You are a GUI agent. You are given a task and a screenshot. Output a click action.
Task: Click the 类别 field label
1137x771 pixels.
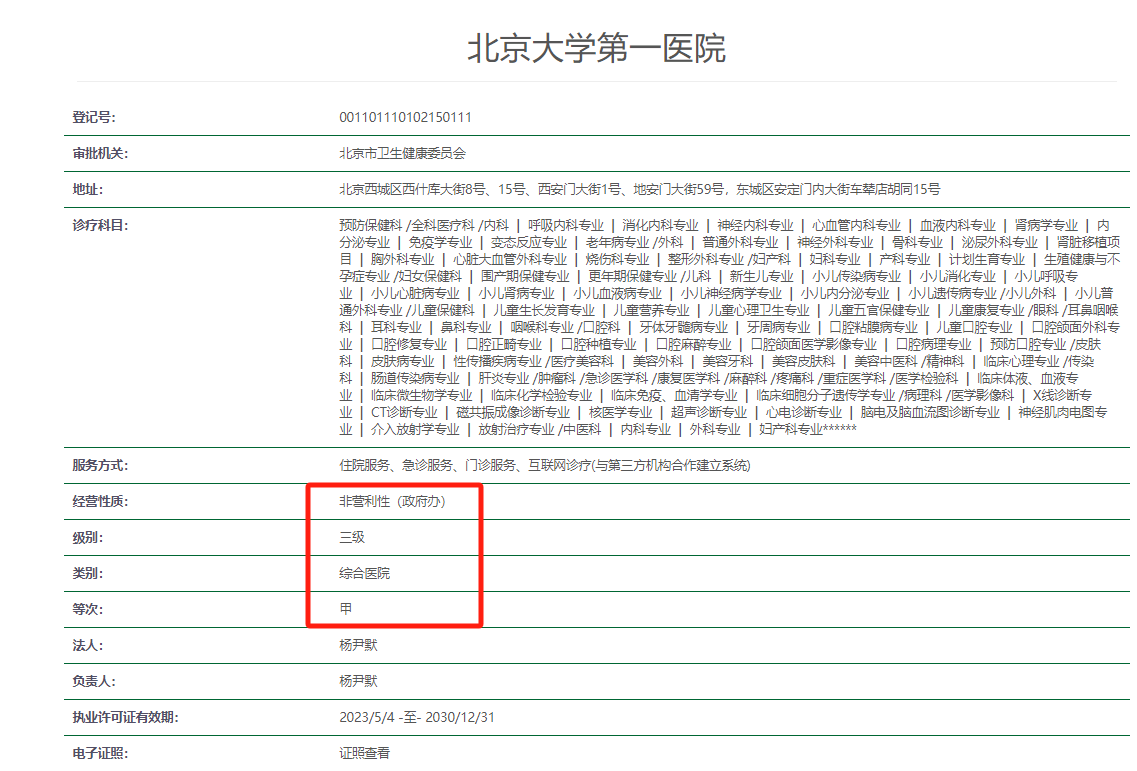pyautogui.click(x=88, y=573)
